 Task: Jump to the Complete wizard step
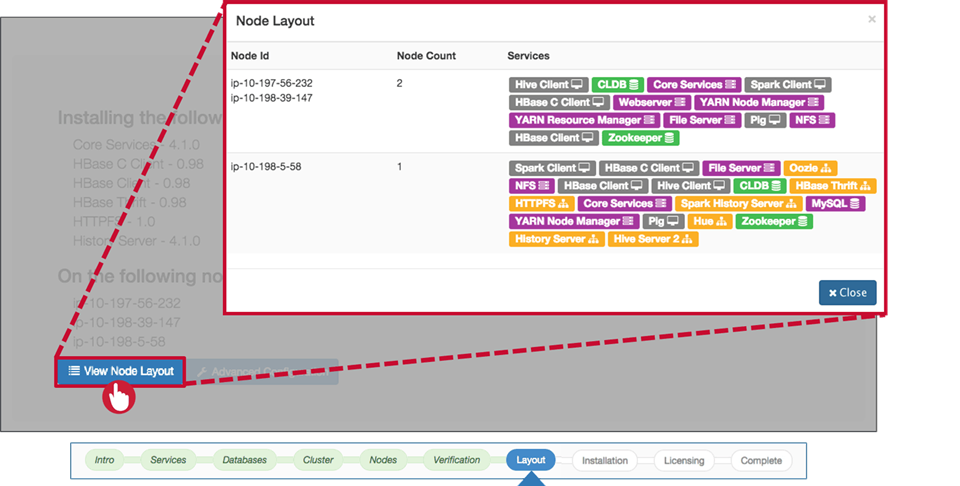click(761, 460)
